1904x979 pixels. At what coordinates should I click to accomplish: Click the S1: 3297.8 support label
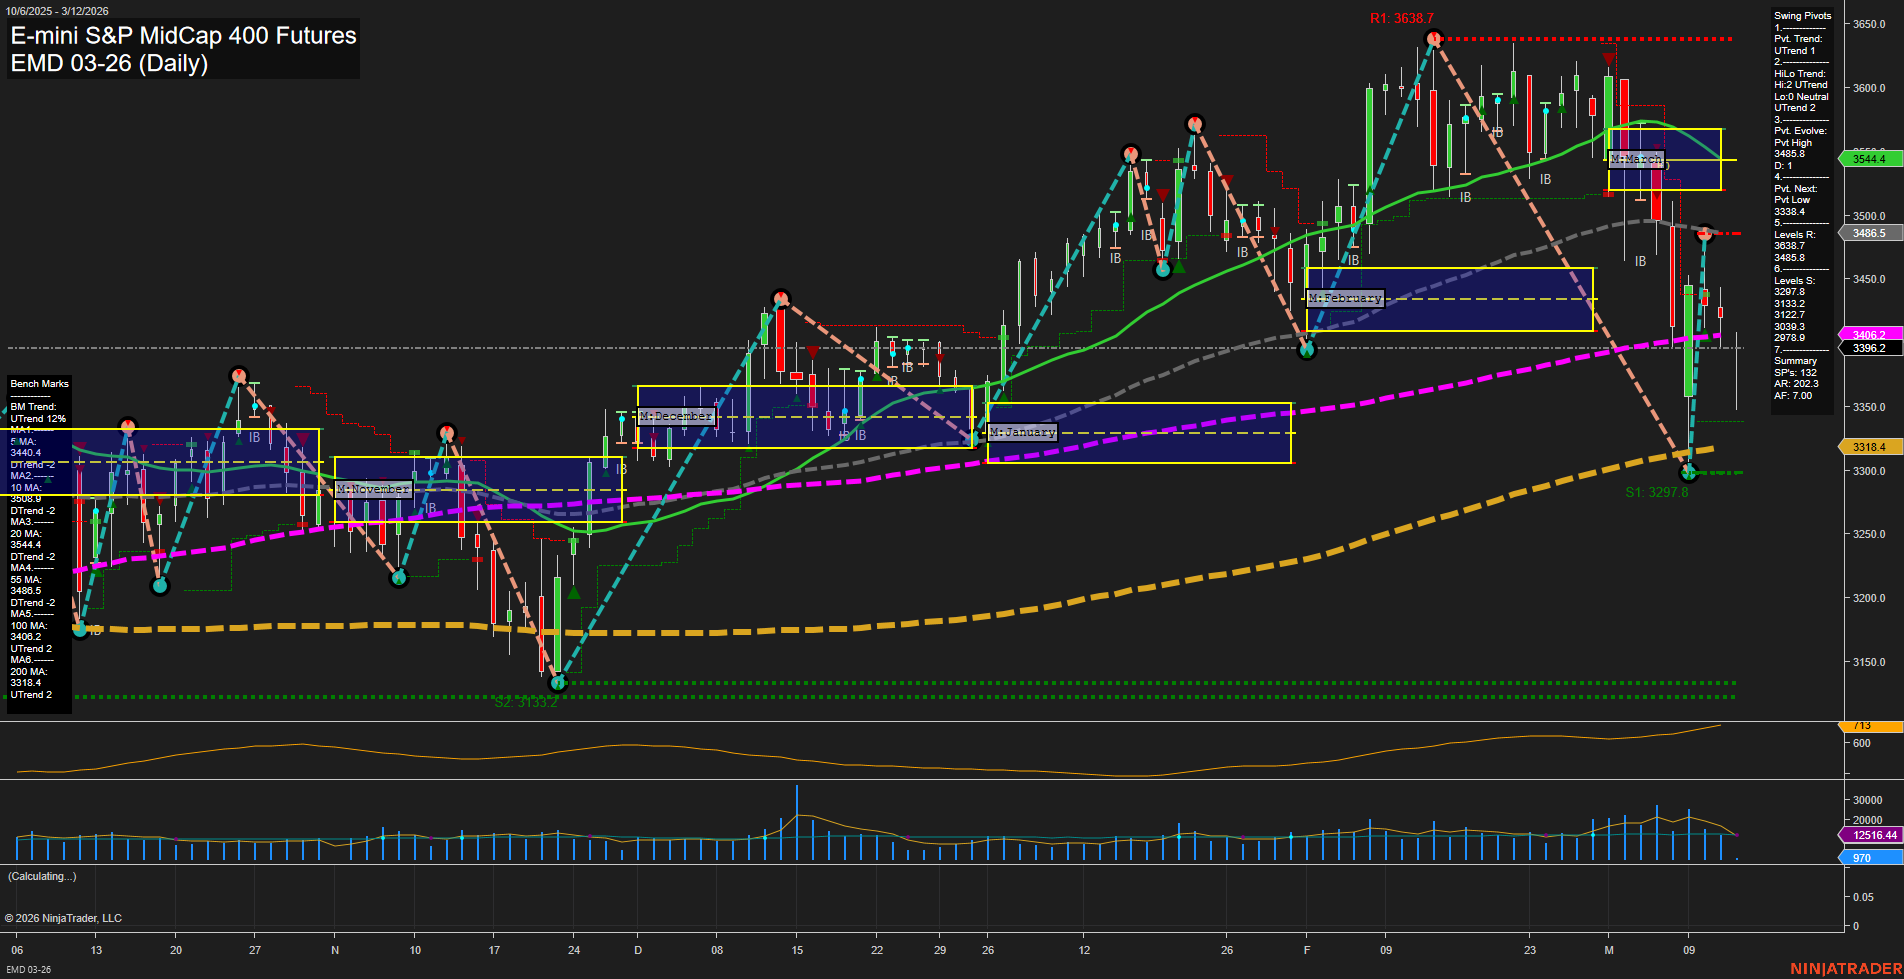1656,492
